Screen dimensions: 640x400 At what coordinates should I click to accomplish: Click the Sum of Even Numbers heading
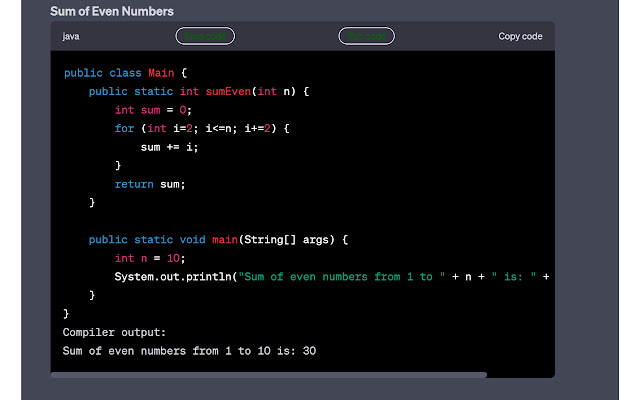point(112,11)
